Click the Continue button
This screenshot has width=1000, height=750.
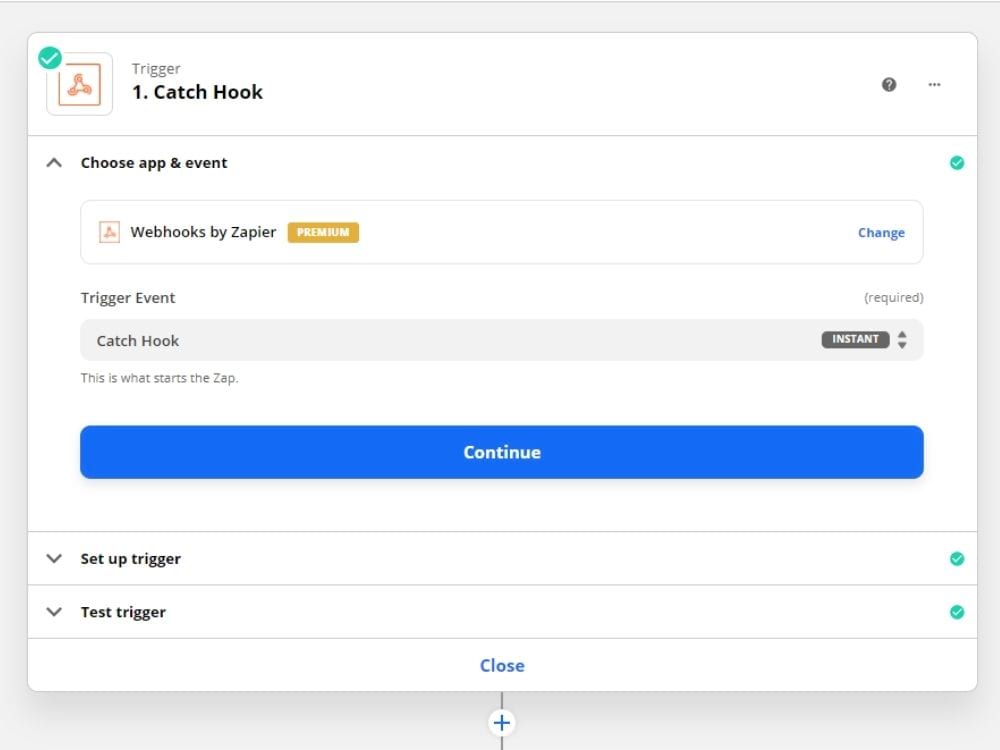coord(501,452)
